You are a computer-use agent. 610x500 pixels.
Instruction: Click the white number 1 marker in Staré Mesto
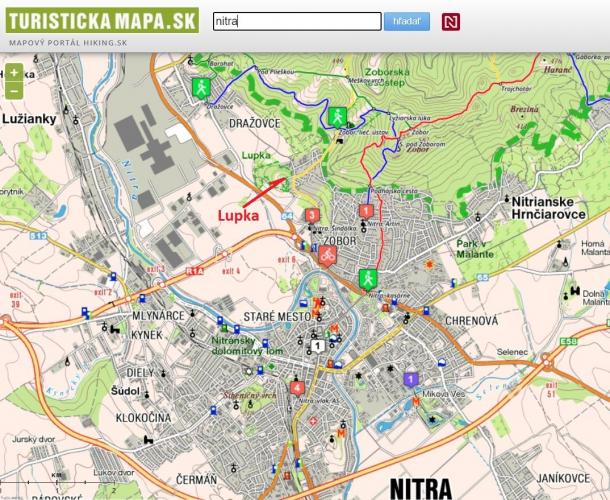point(317,346)
